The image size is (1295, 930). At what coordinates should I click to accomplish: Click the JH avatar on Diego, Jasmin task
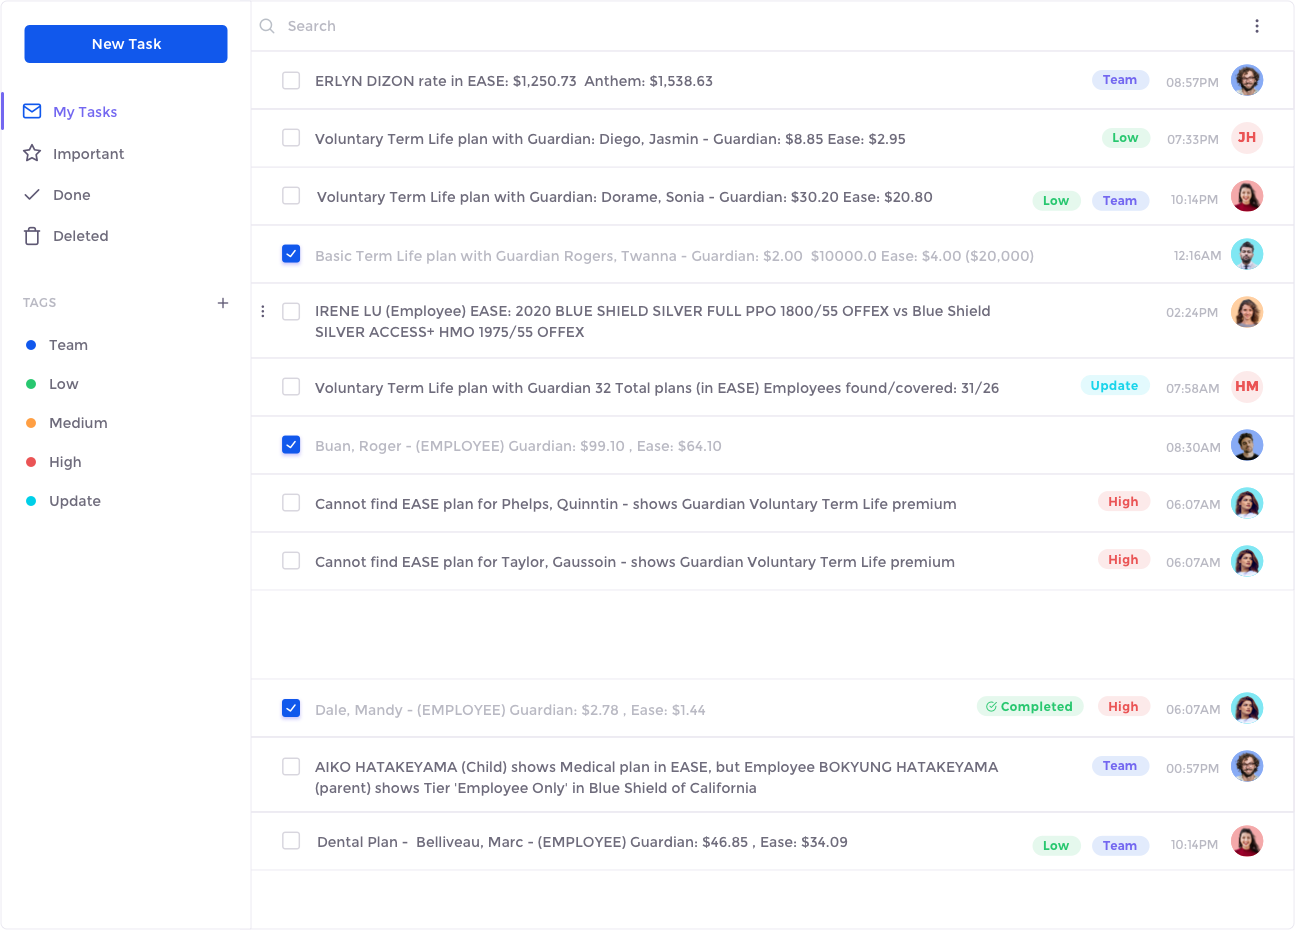pos(1247,138)
